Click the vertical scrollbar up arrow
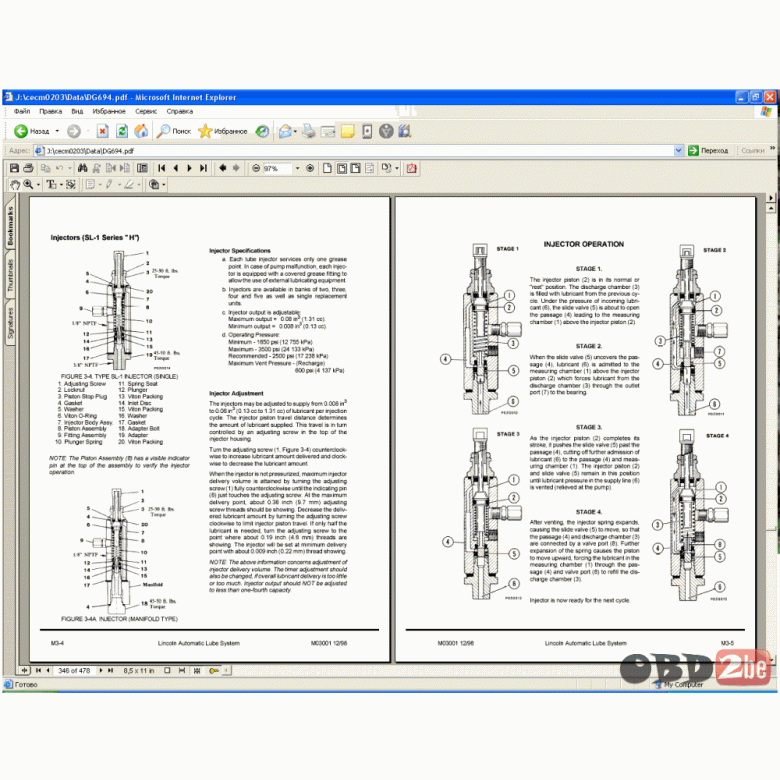This screenshot has width=780, height=780. (771, 208)
